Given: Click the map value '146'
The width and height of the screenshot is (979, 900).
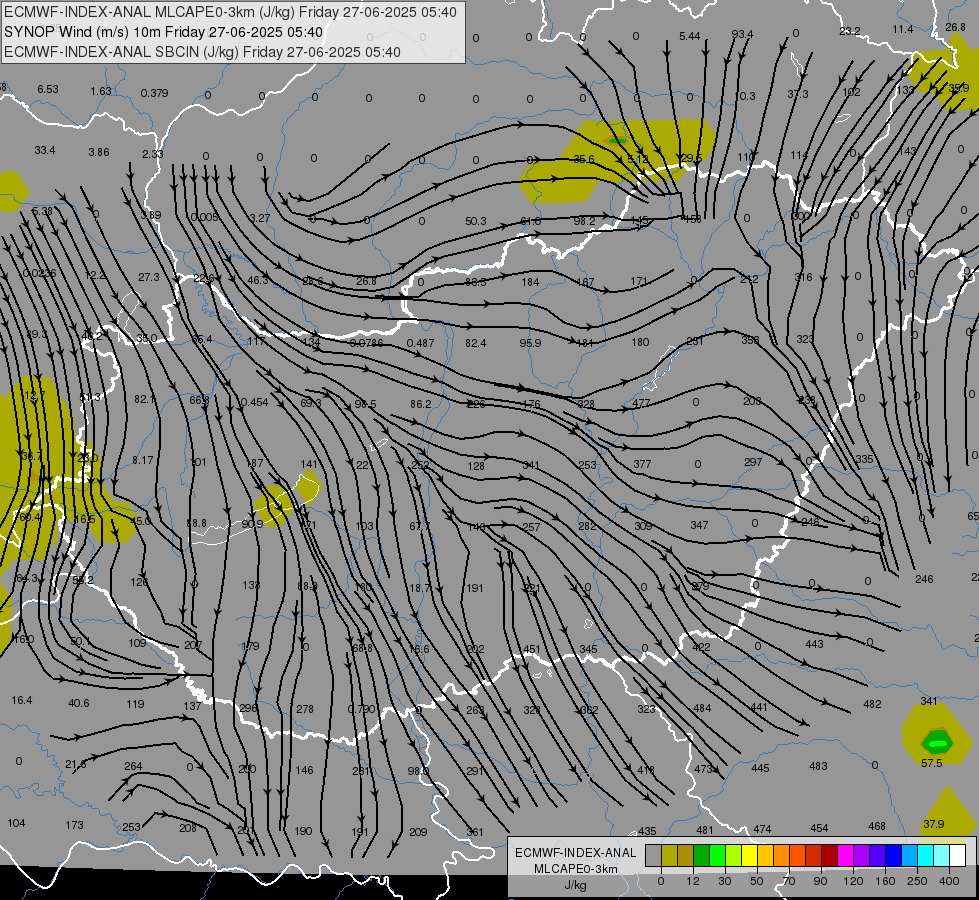Looking at the screenshot, I should pos(304,770).
